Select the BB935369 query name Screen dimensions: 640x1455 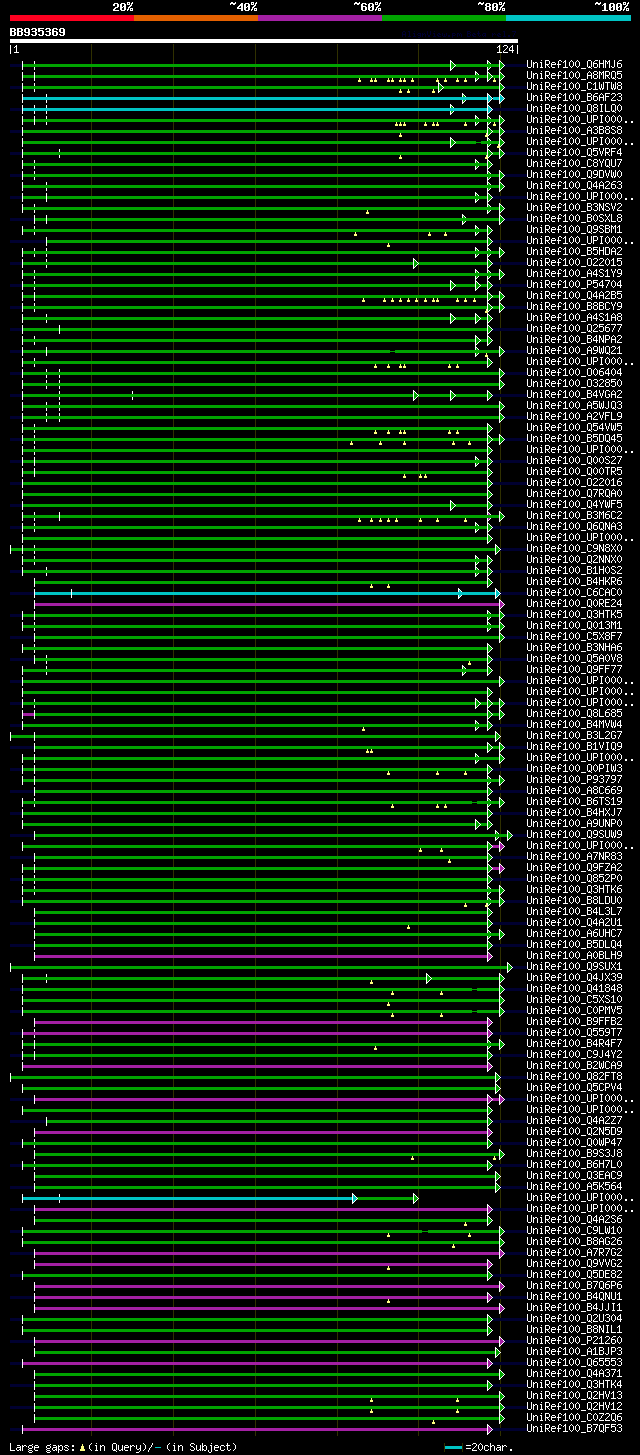38,32
